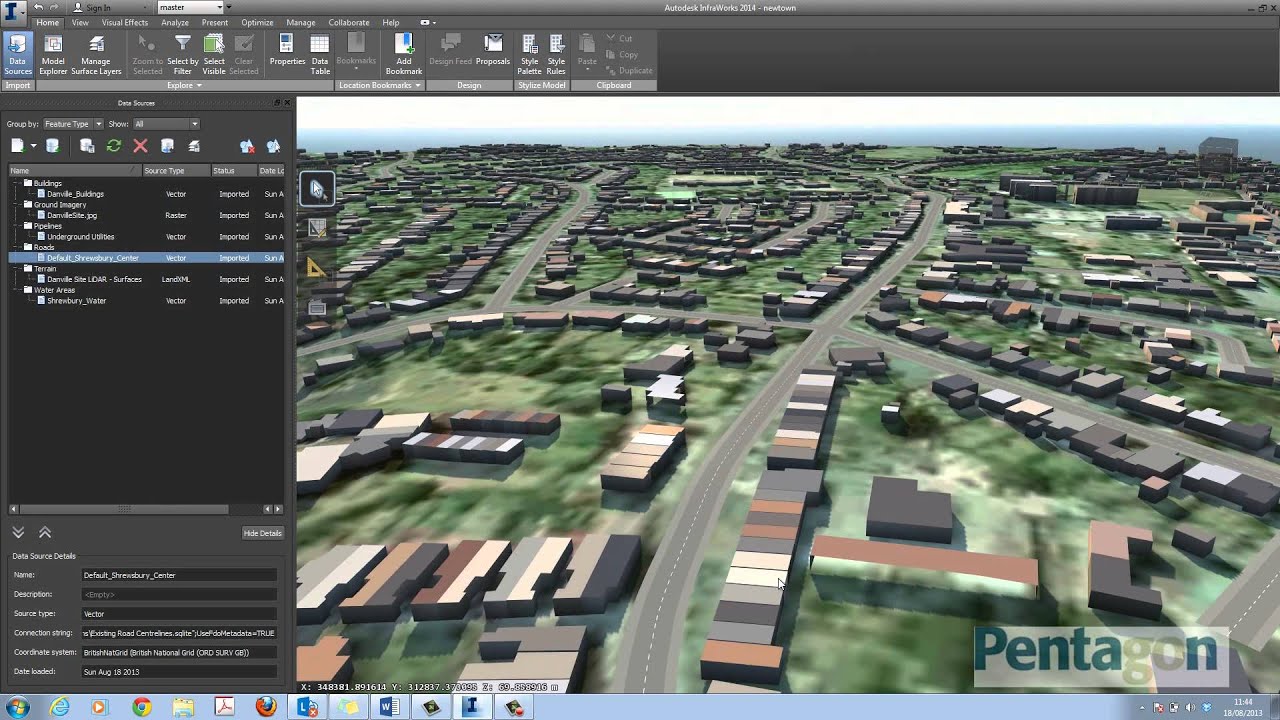1280x720 pixels.
Task: Open the Style Rules editor
Action: click(x=556, y=55)
